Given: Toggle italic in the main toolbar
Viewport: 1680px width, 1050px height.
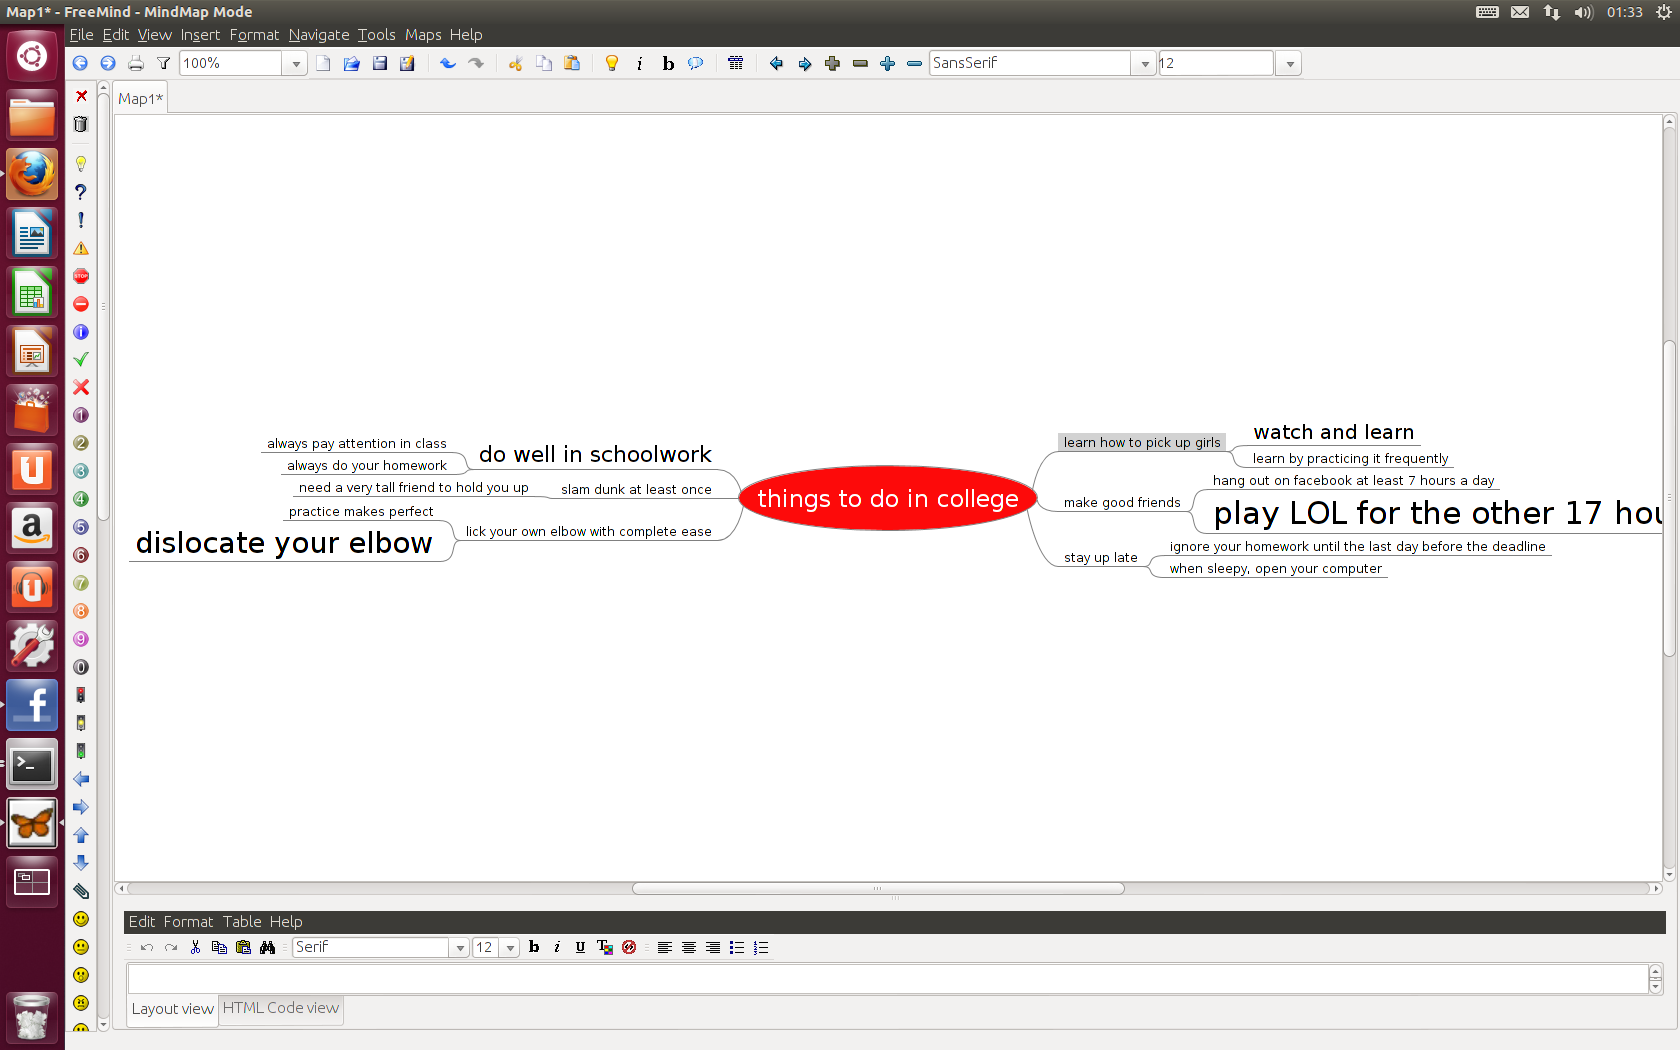Looking at the screenshot, I should 640,63.
